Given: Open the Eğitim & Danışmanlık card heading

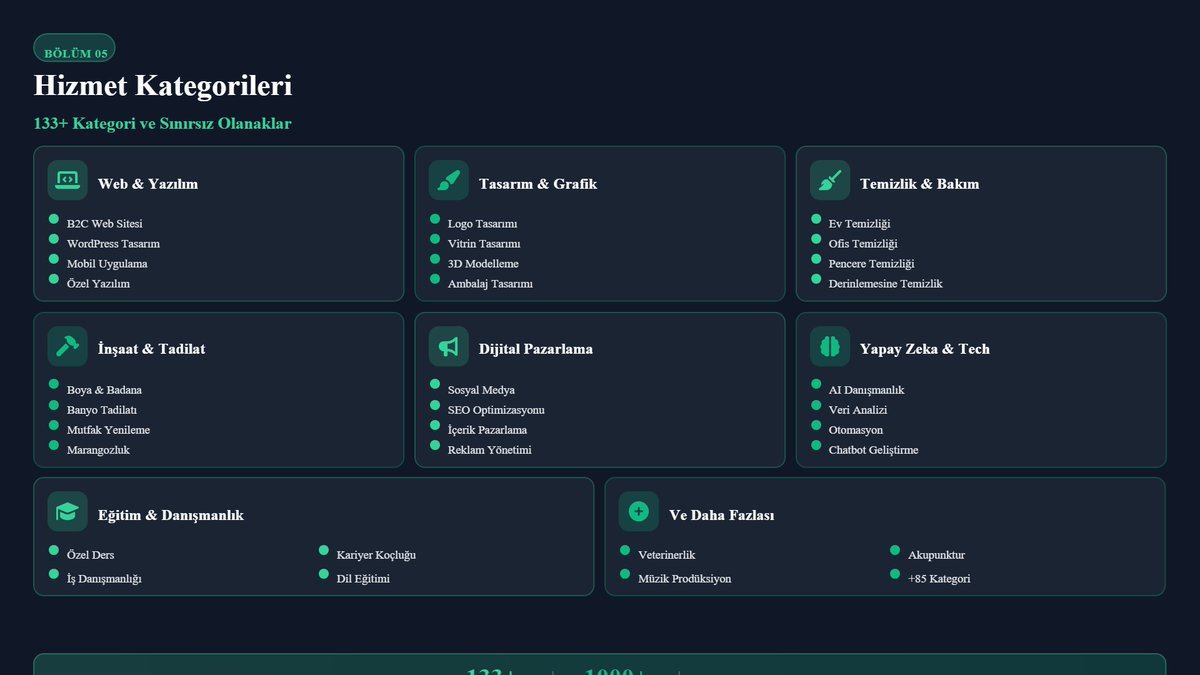Looking at the screenshot, I should pyautogui.click(x=171, y=515).
